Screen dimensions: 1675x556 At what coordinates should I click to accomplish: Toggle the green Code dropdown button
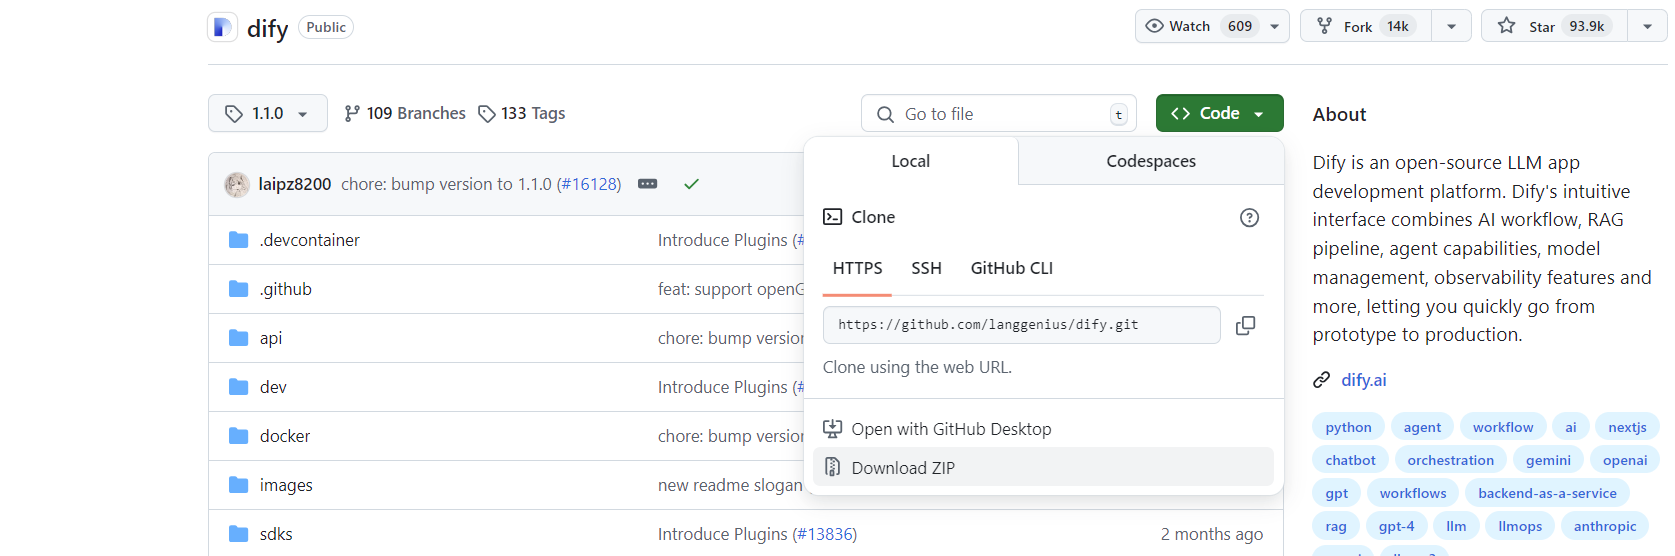coord(1219,113)
